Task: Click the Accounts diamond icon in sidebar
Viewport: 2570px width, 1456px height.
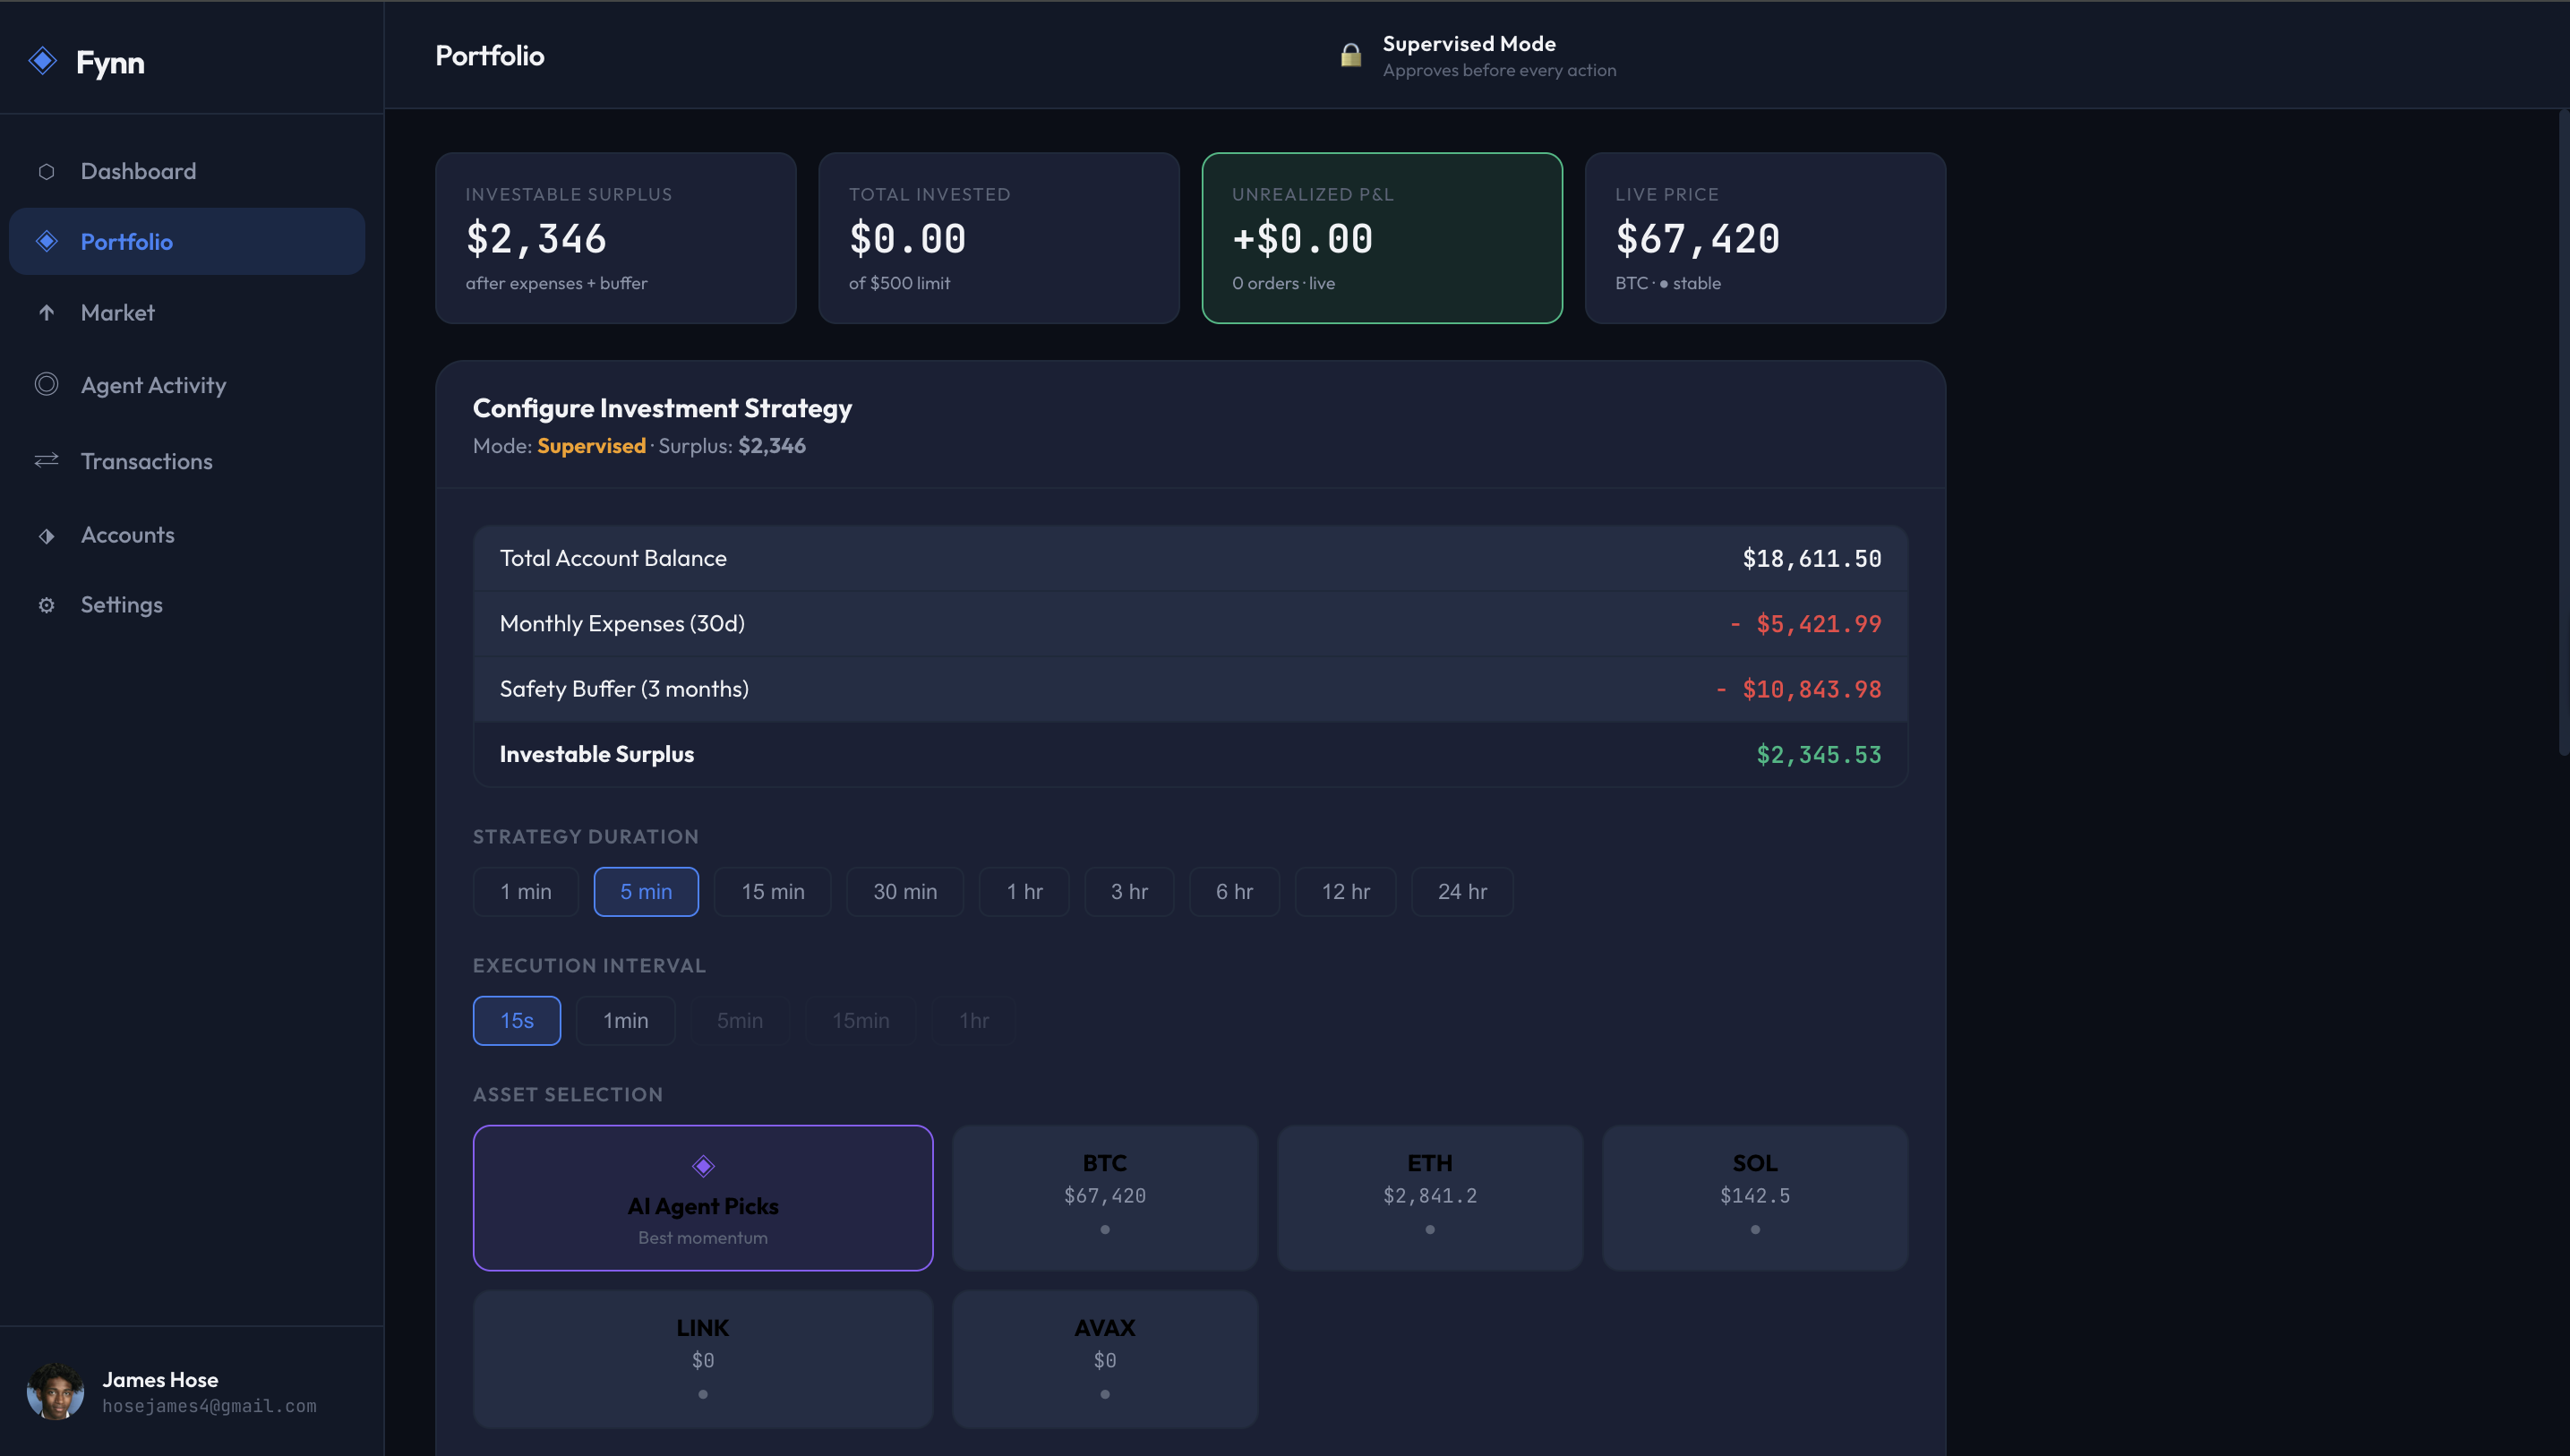Action: 46,536
